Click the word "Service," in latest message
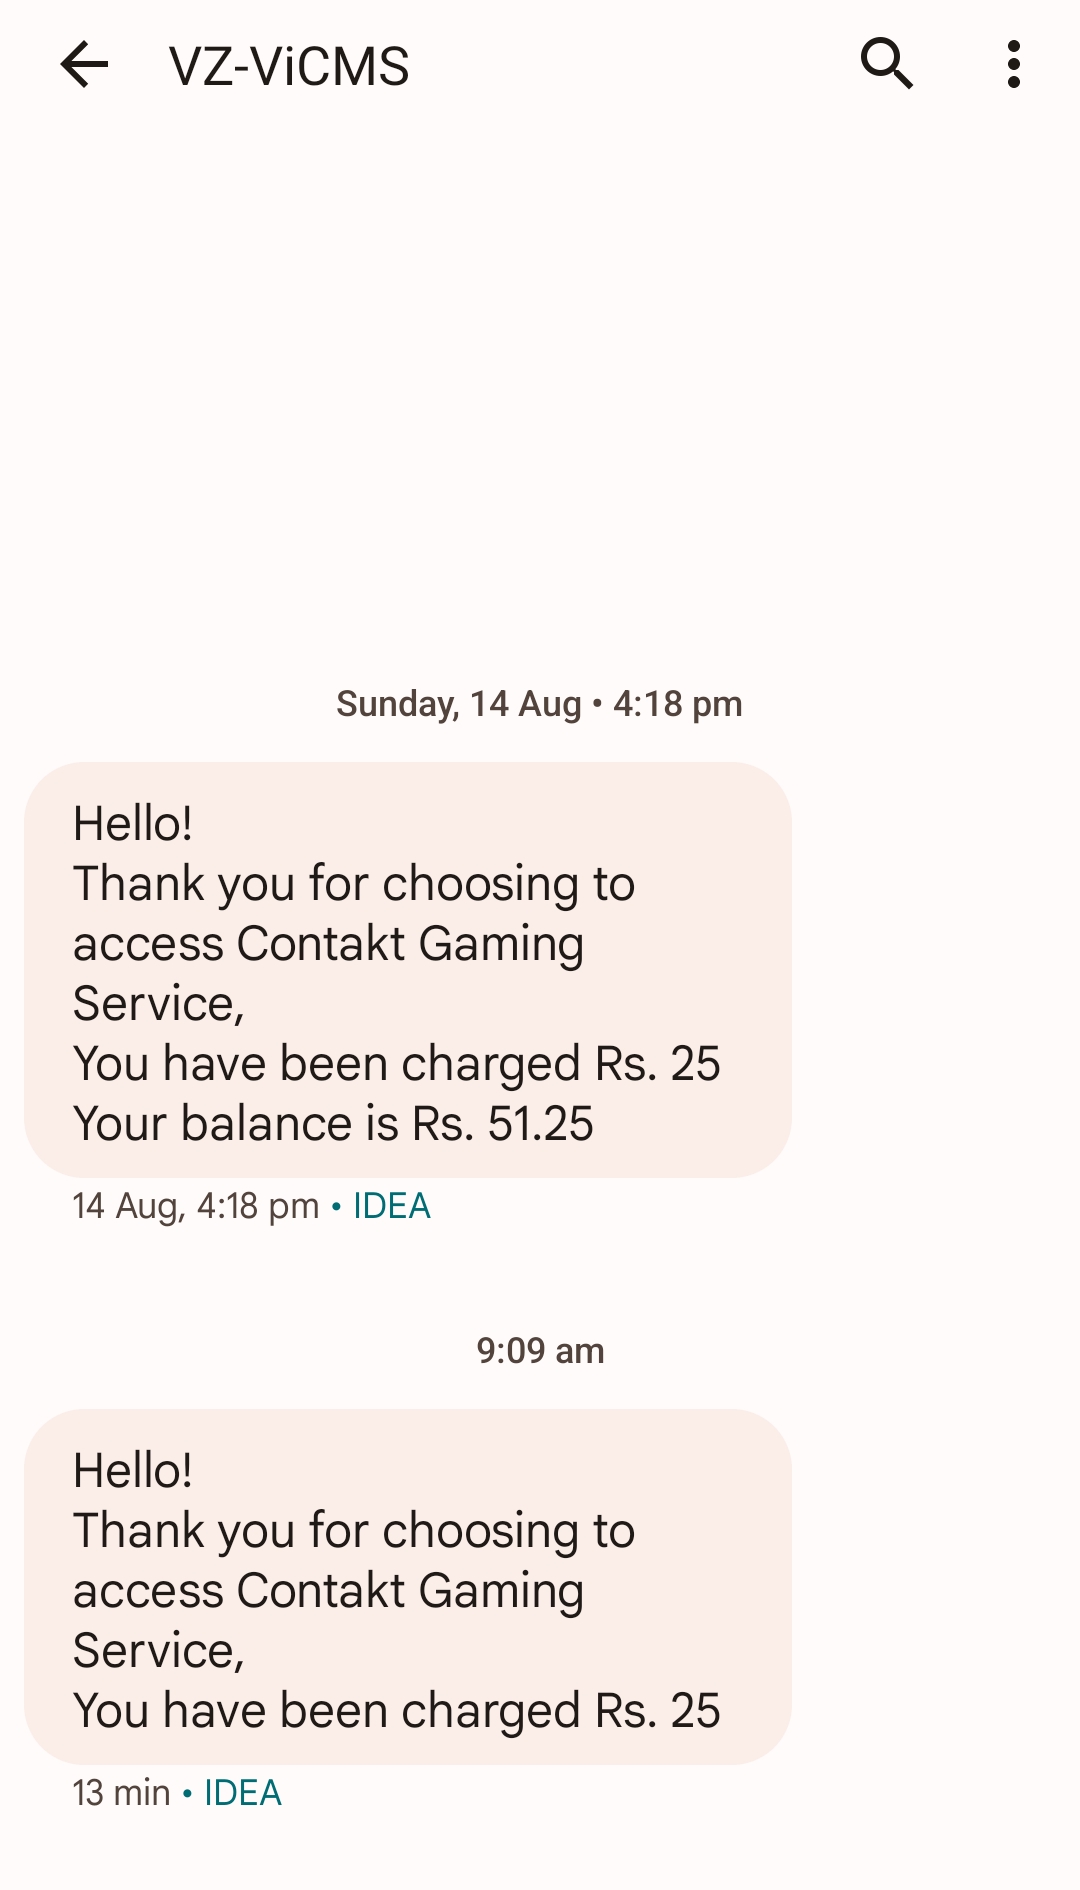 (158, 1651)
